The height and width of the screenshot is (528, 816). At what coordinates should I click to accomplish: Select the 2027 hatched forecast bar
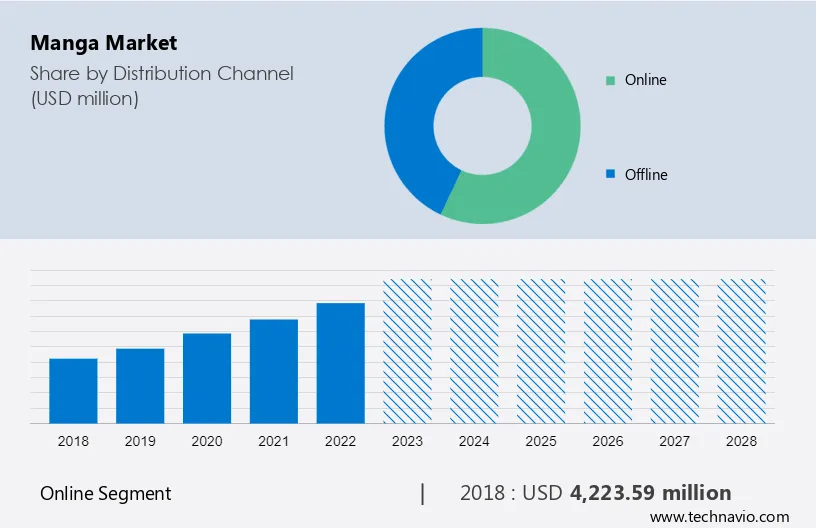pyautogui.click(x=674, y=351)
